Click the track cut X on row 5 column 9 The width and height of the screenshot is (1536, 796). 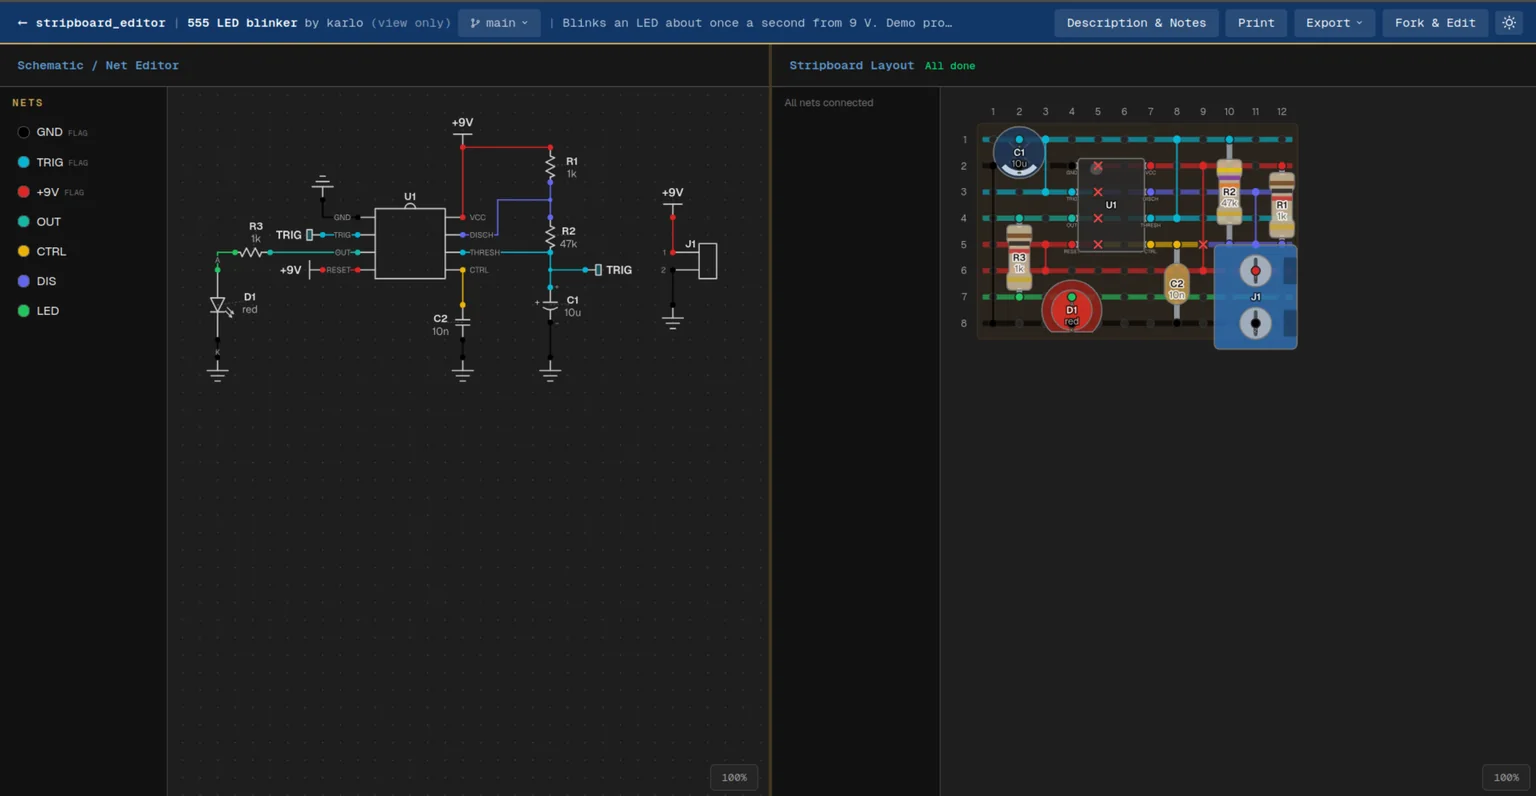click(x=1203, y=244)
